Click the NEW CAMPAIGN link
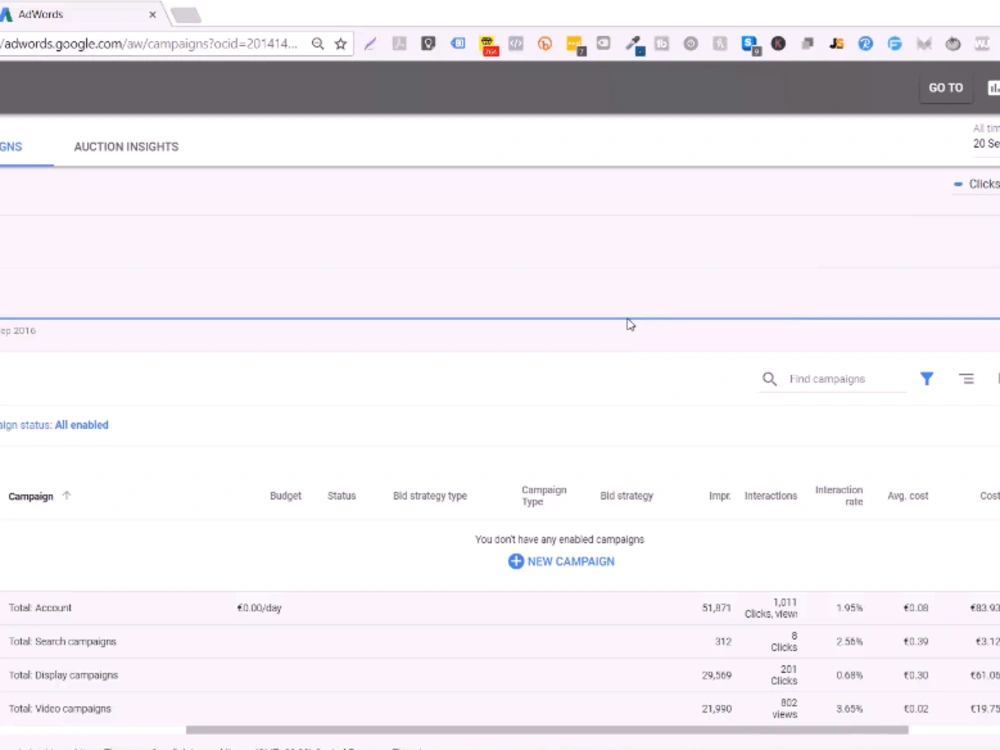This screenshot has height=750, width=1000. click(x=561, y=561)
